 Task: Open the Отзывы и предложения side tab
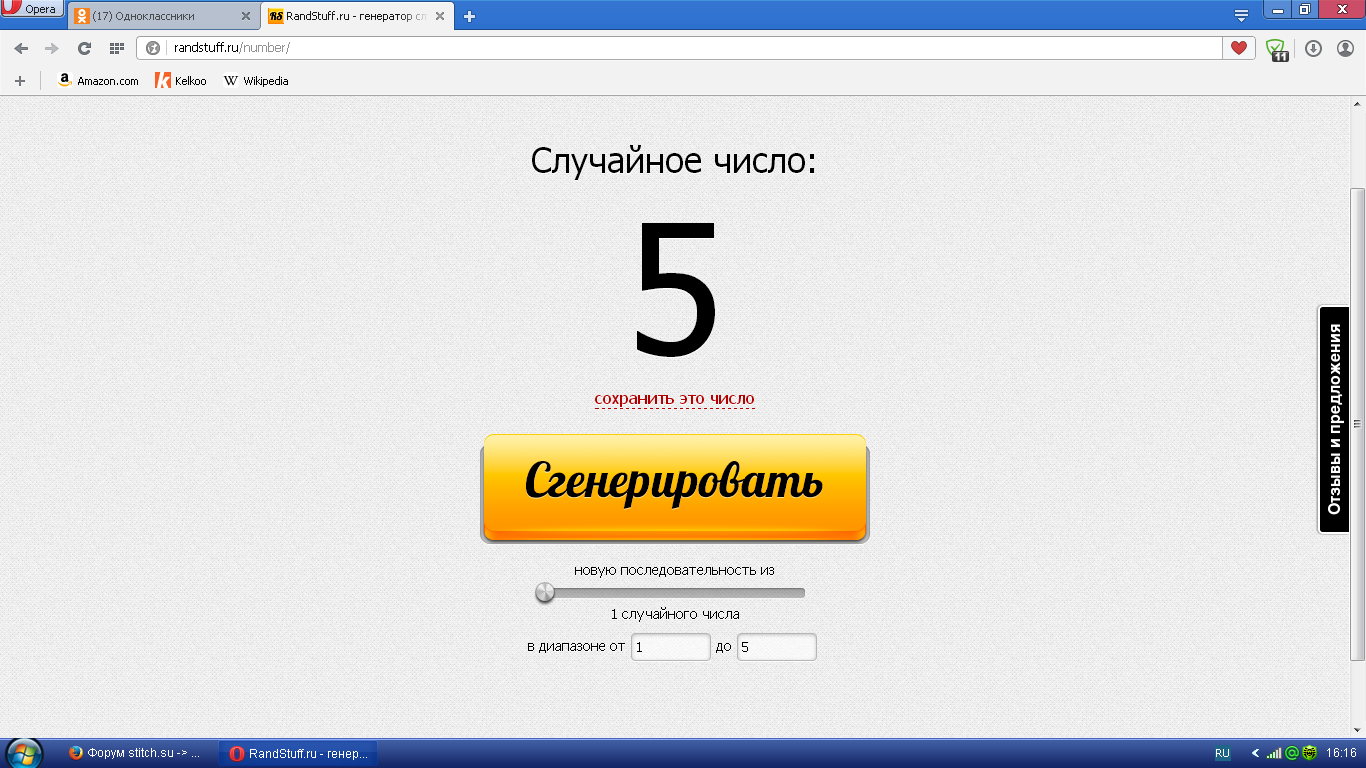[1333, 419]
